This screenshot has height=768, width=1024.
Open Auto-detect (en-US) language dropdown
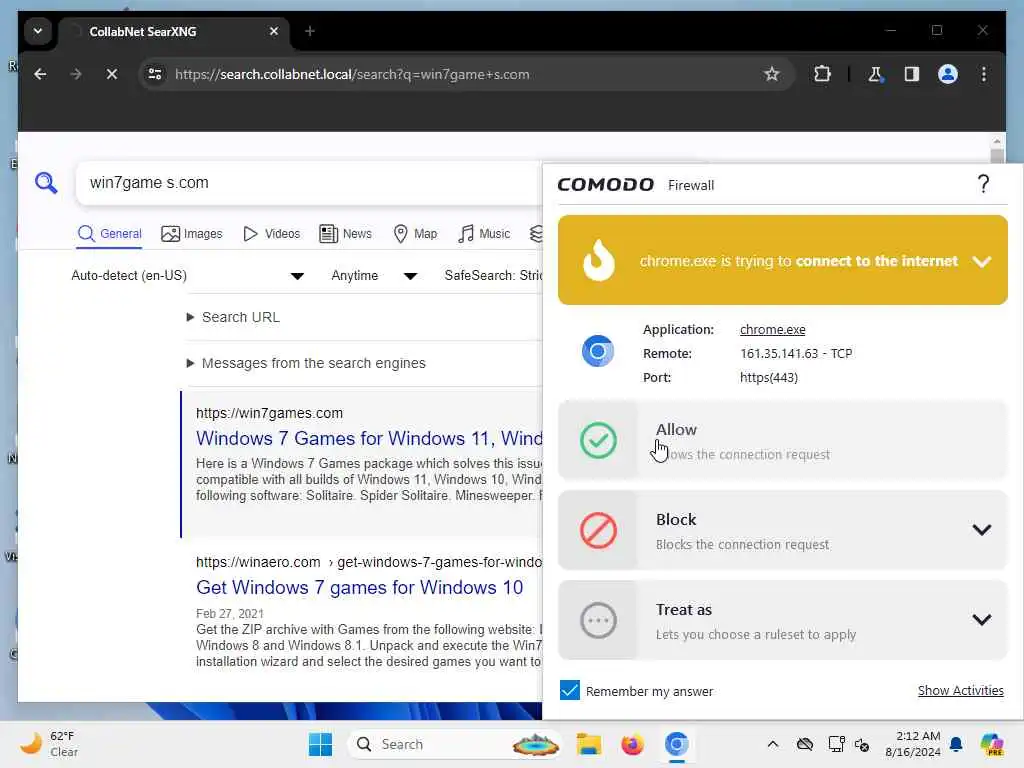(187, 276)
